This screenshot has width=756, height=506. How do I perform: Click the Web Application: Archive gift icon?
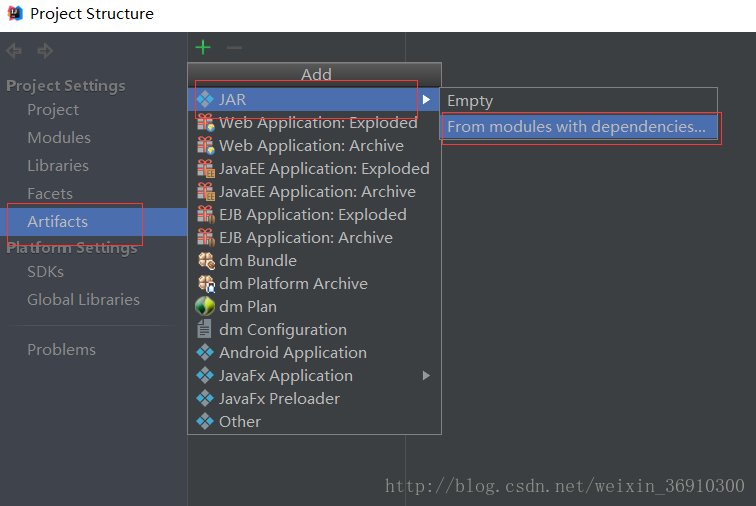pyautogui.click(x=206, y=146)
